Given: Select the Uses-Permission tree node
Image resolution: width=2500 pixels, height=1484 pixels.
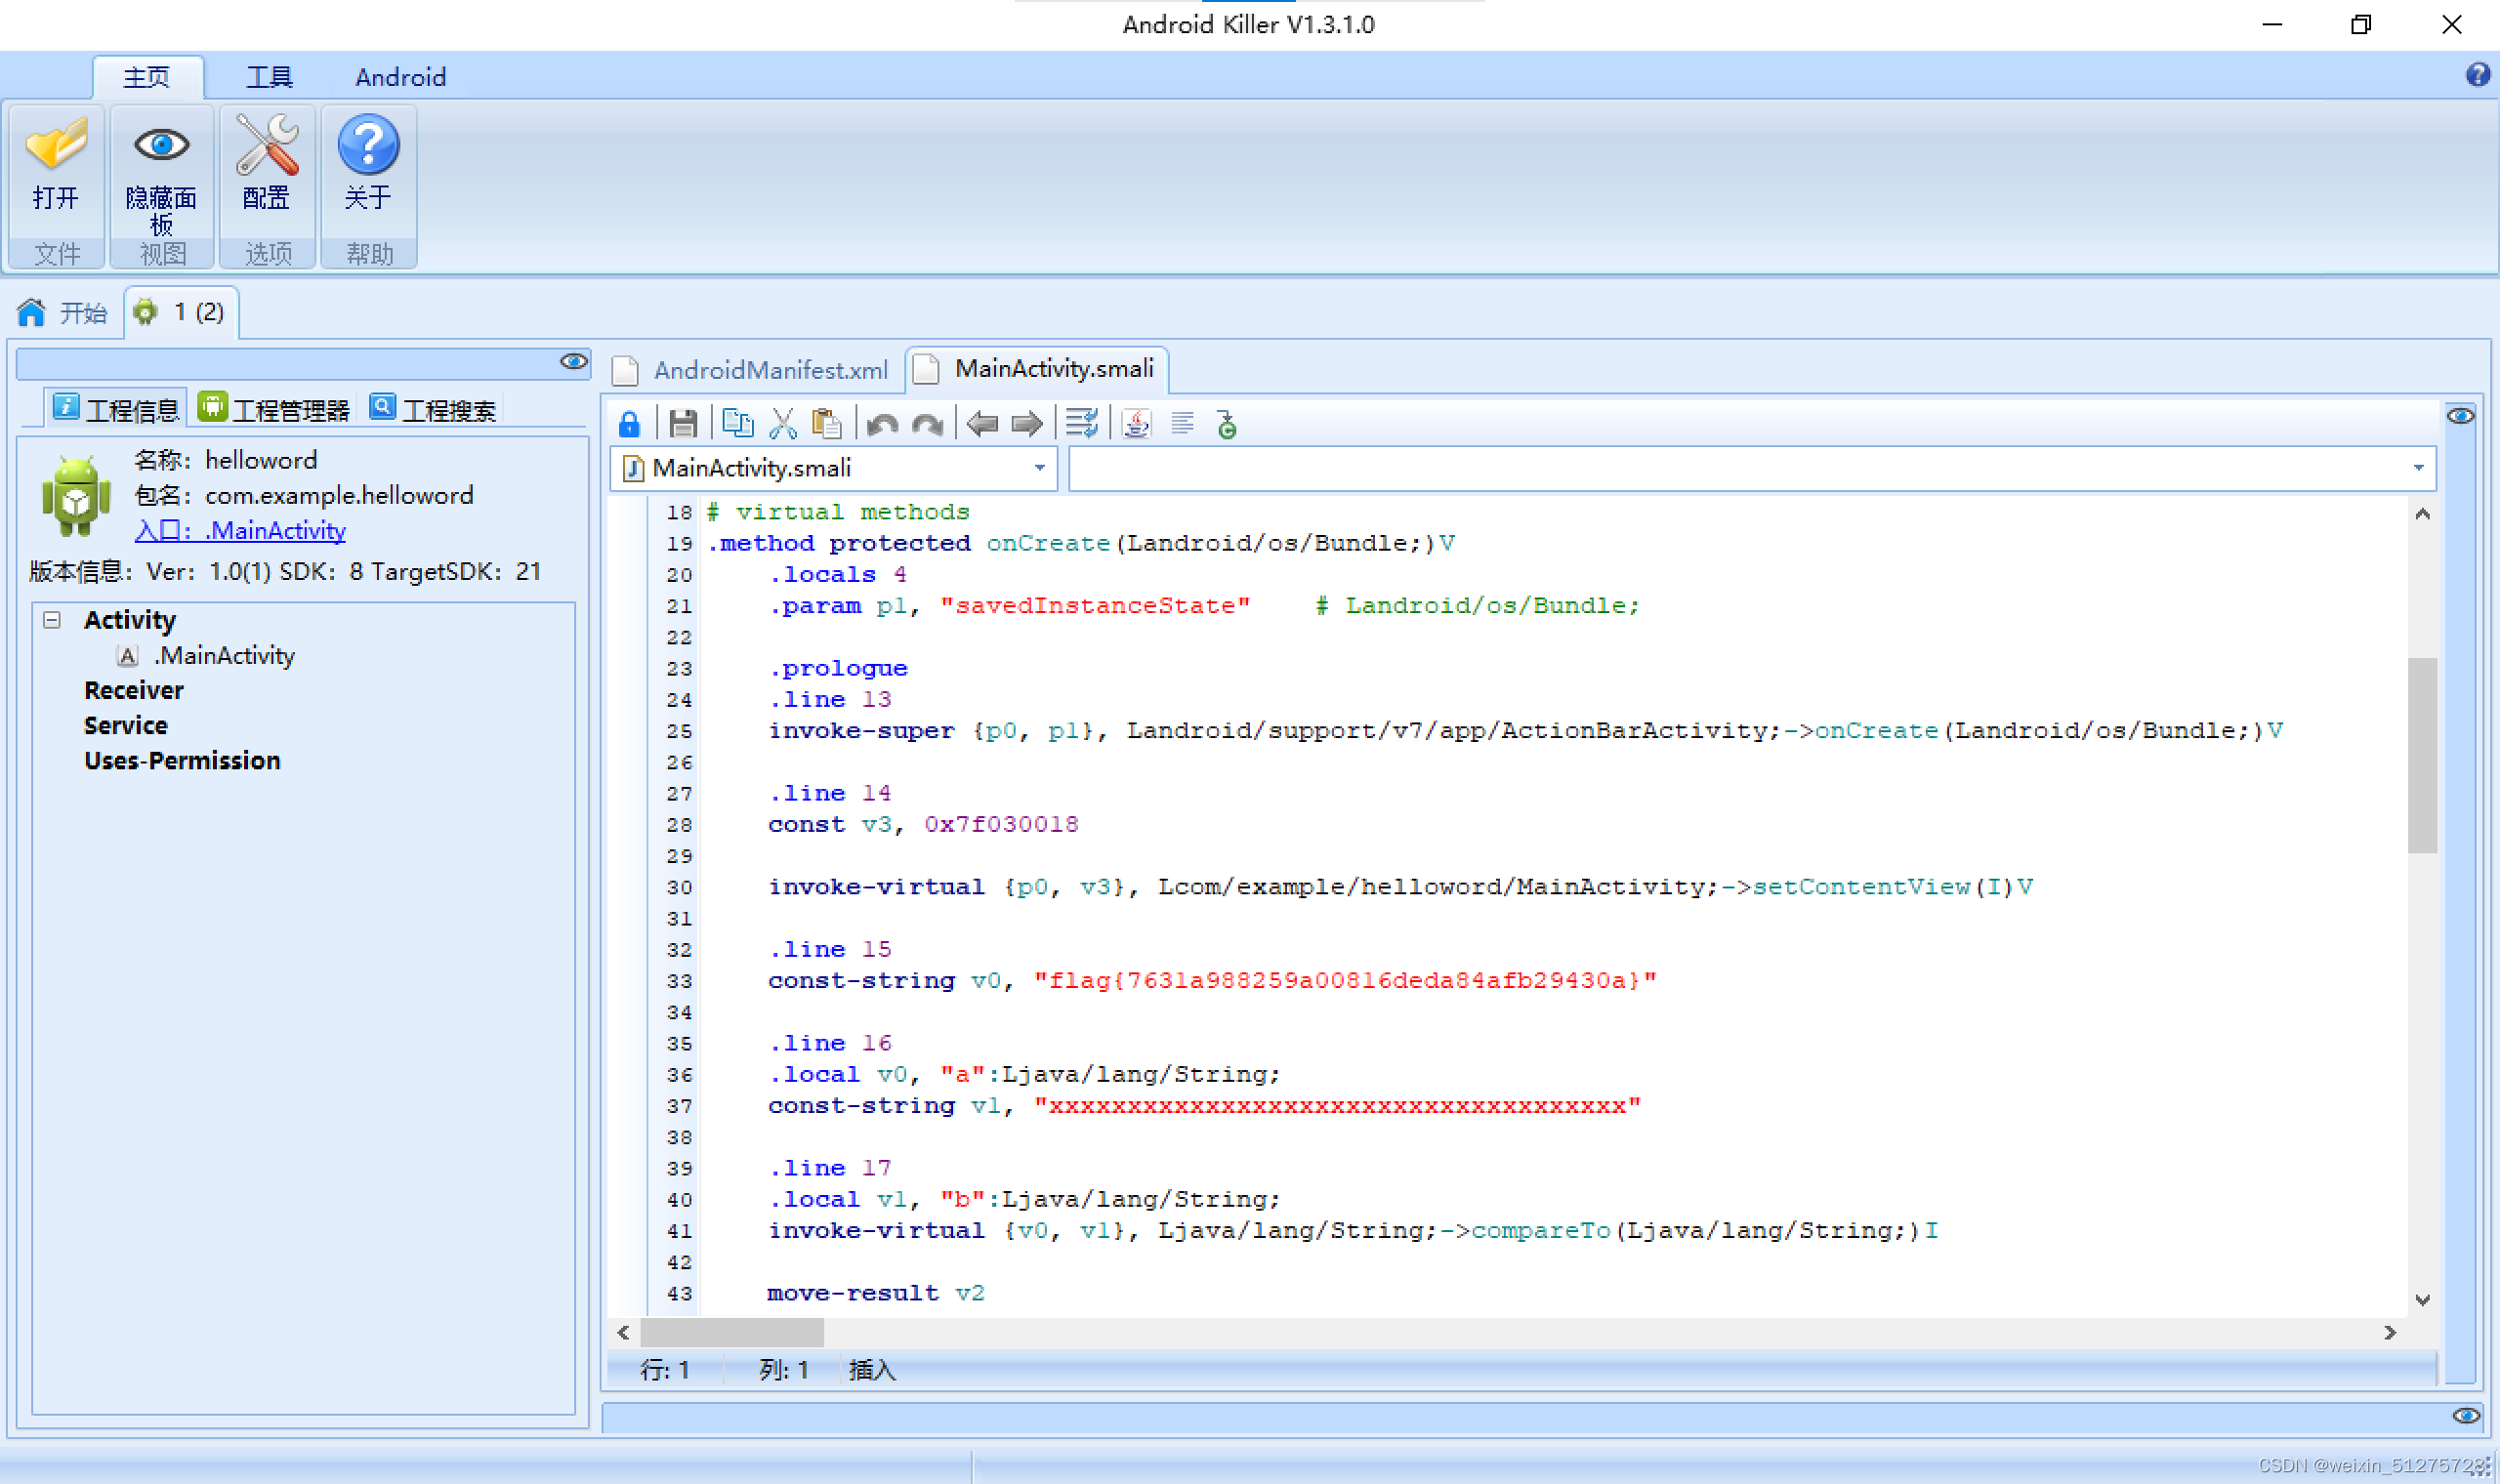Looking at the screenshot, I should (x=182, y=760).
